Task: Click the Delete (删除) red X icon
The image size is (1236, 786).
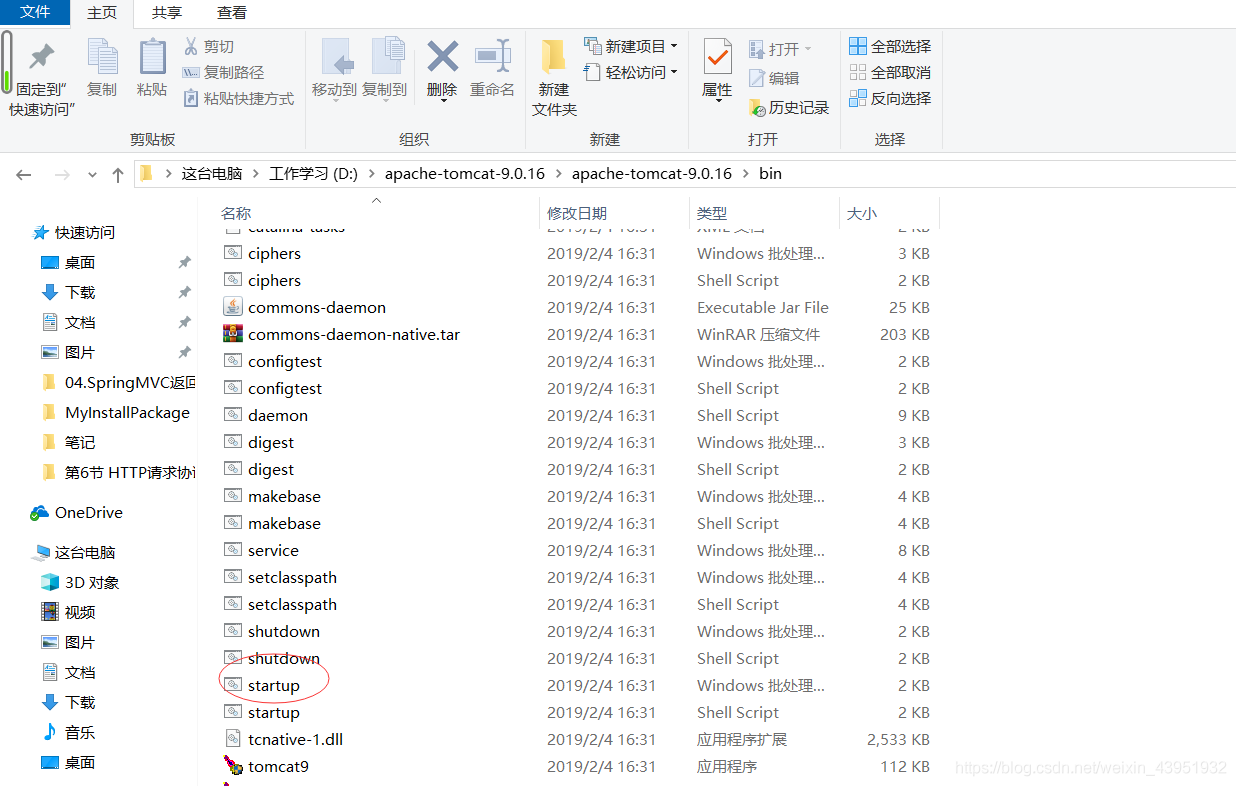Action: click(x=442, y=56)
